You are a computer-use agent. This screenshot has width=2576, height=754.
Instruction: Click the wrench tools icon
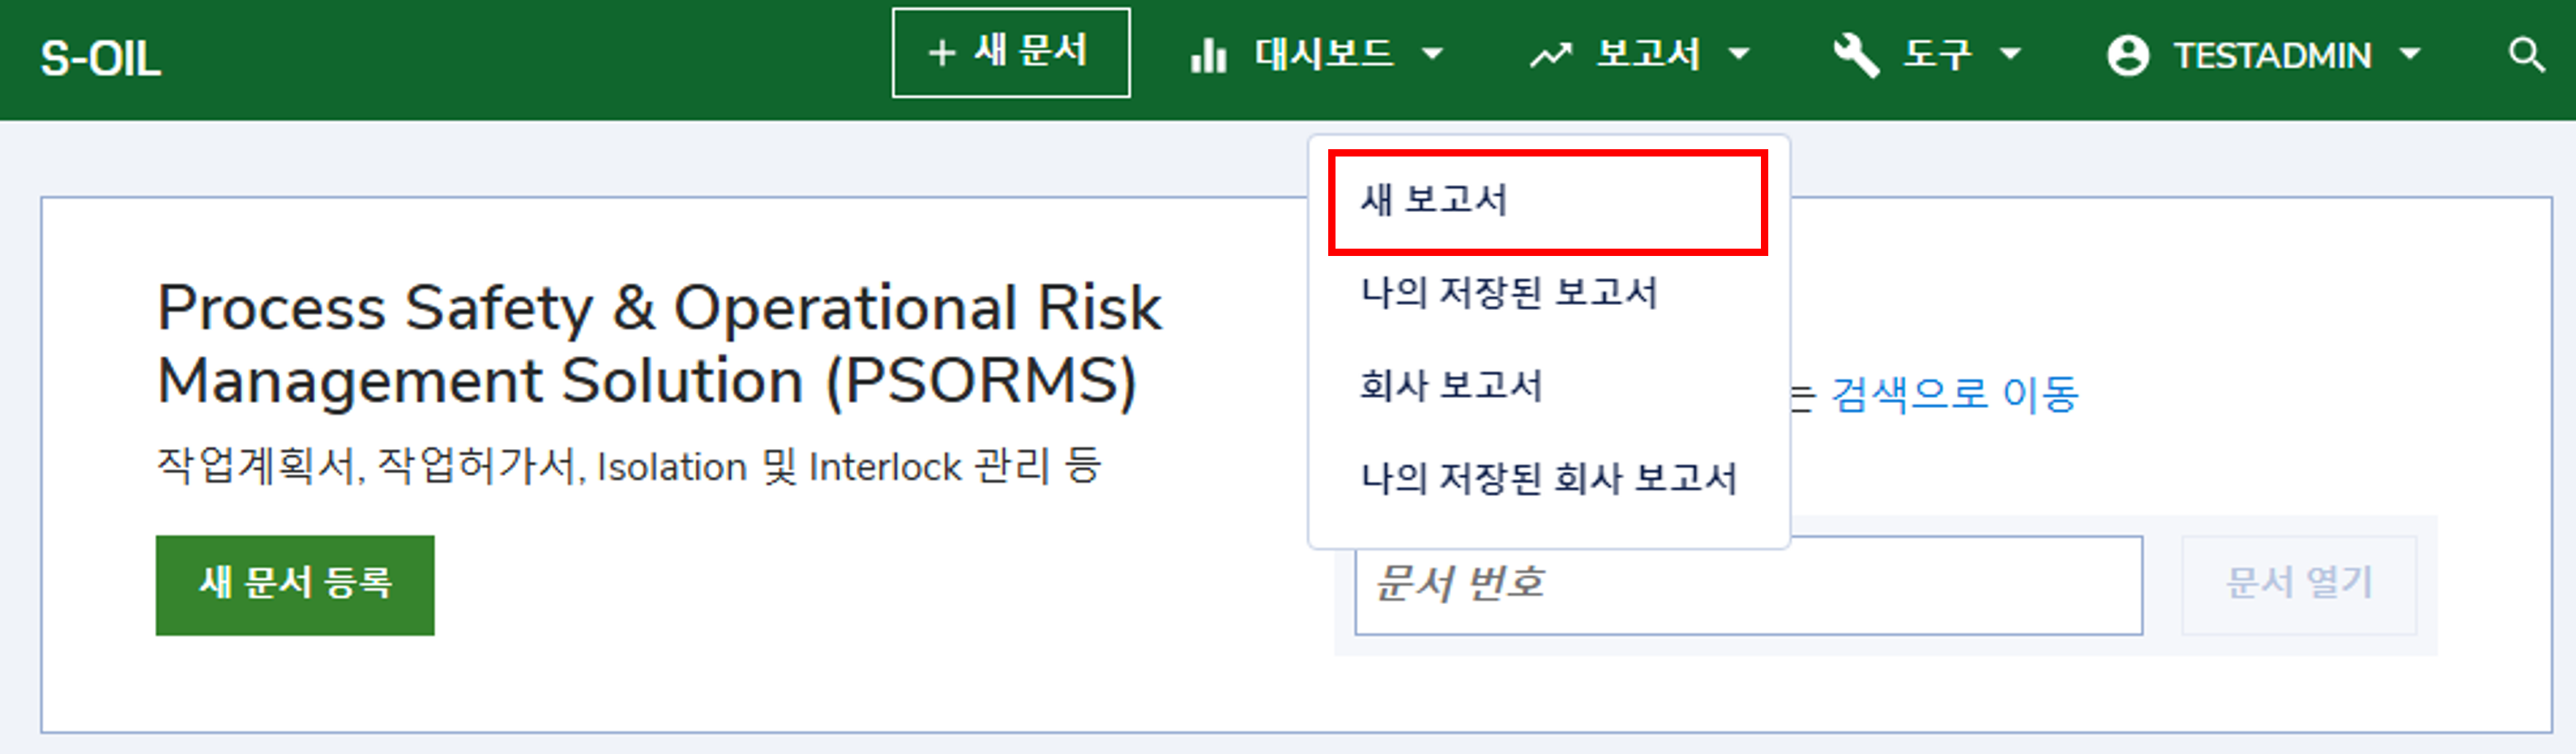tap(1856, 55)
